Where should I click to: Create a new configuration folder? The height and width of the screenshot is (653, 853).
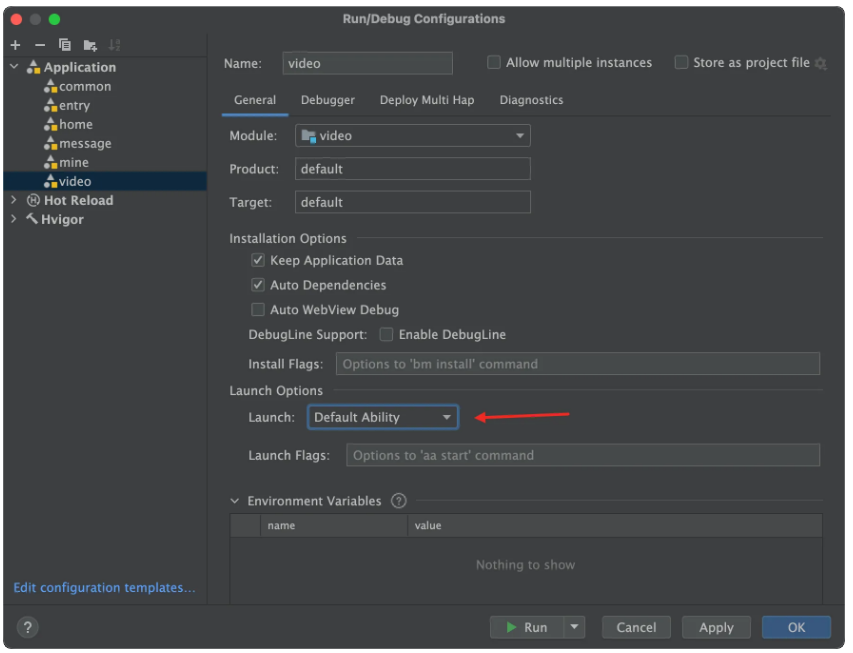[x=90, y=45]
